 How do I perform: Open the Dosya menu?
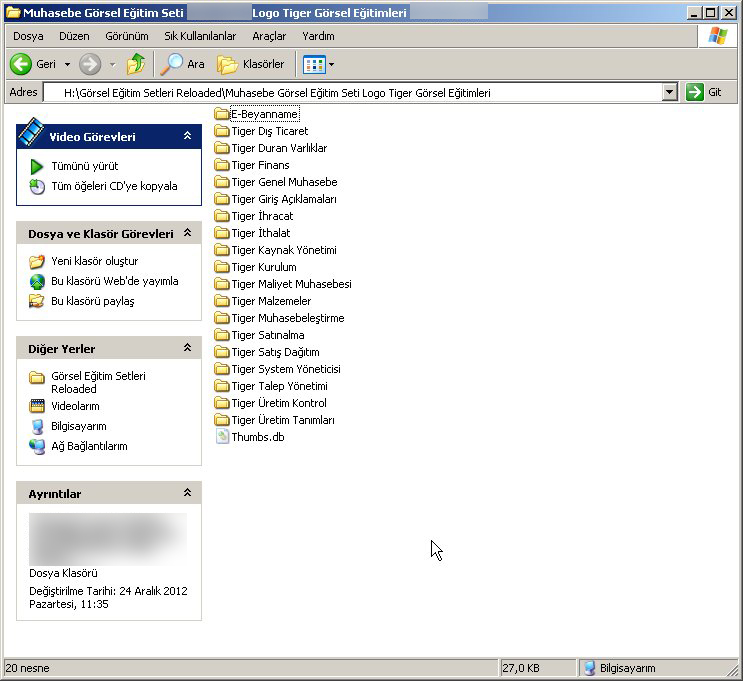tap(28, 36)
